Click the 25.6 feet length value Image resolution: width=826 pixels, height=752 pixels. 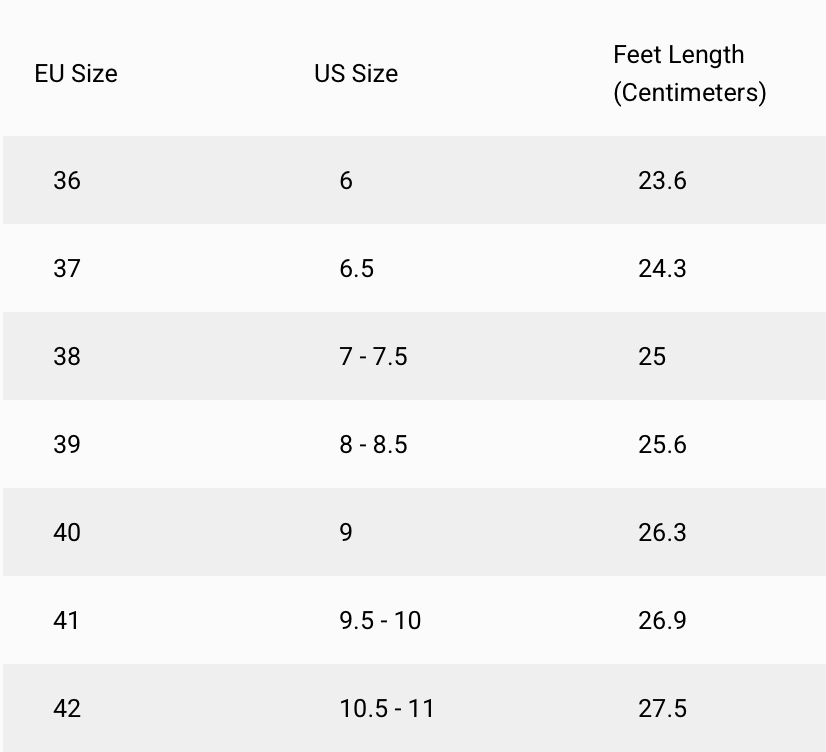[662, 445]
